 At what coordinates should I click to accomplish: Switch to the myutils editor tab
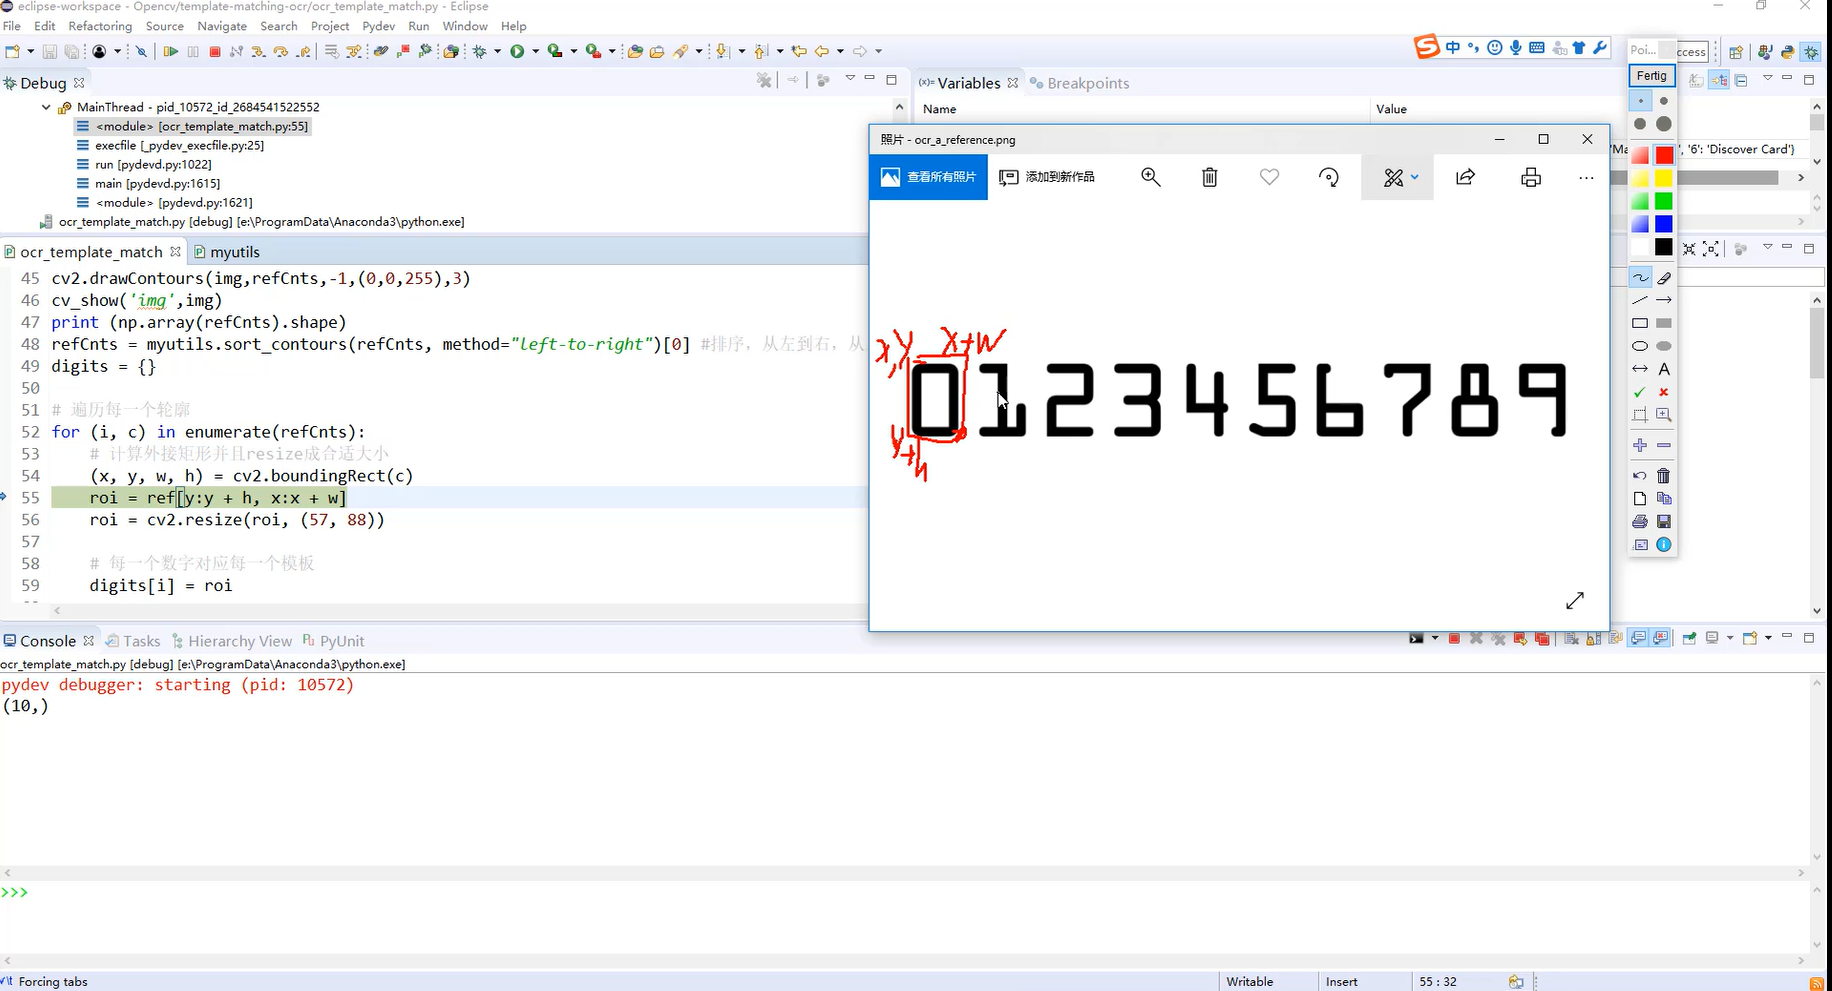pyautogui.click(x=227, y=252)
